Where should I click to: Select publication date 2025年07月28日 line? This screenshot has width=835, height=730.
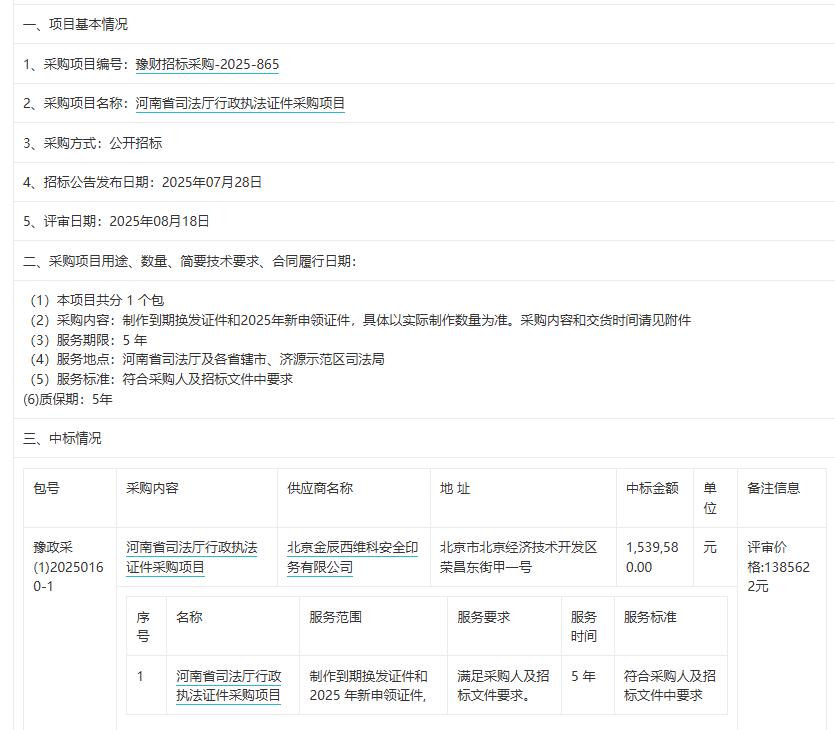(142, 182)
